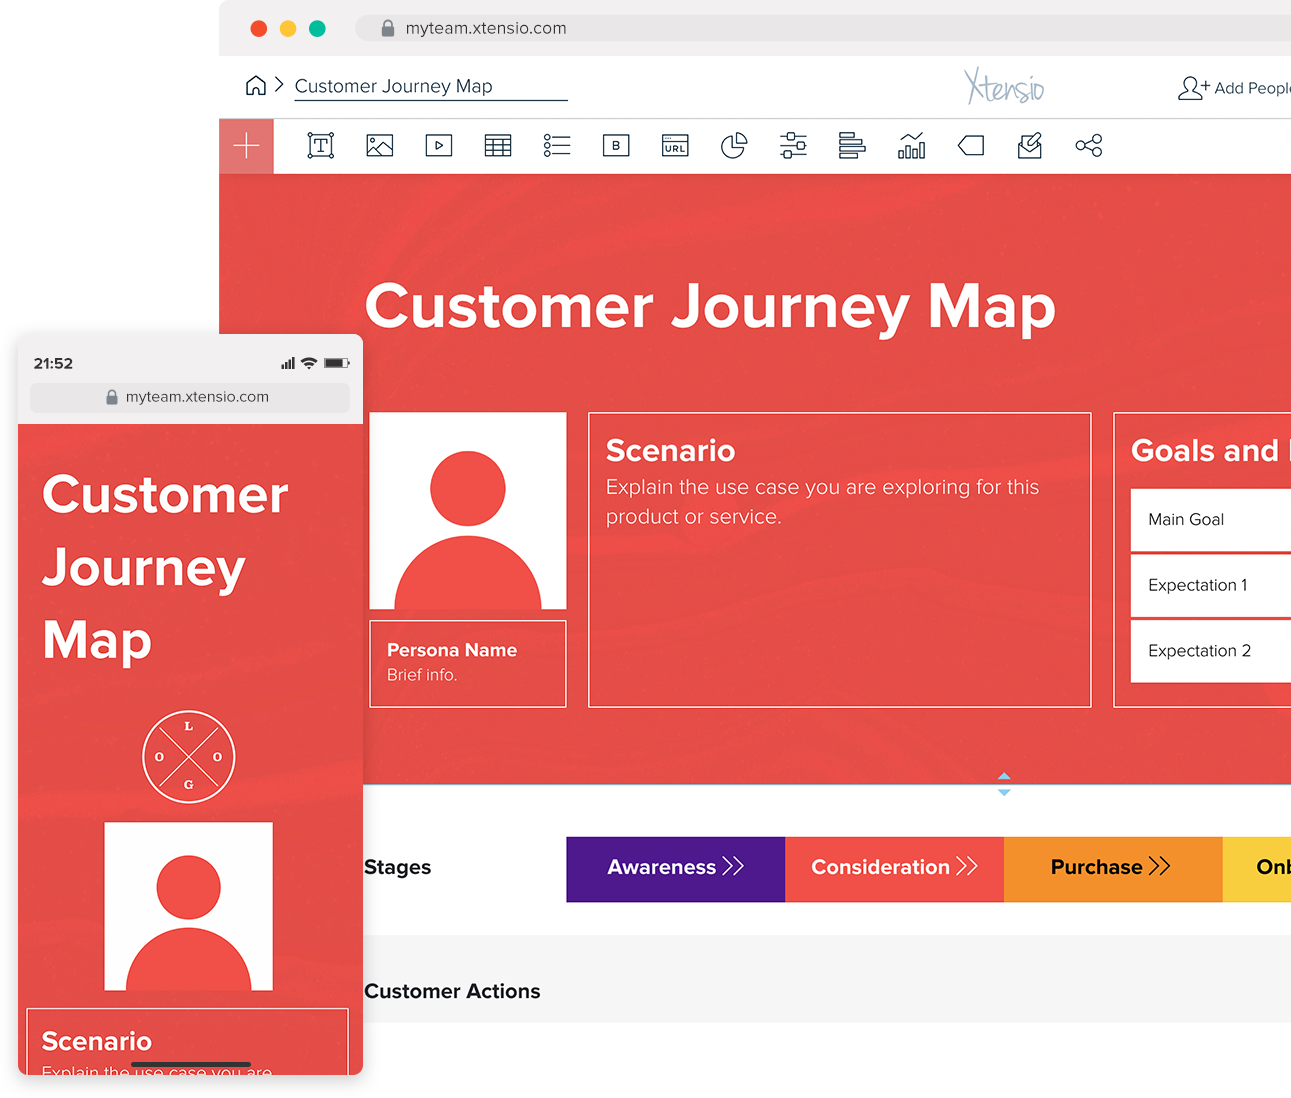1291x1098 pixels.
Task: Add a Pie Chart module
Action: click(x=734, y=145)
